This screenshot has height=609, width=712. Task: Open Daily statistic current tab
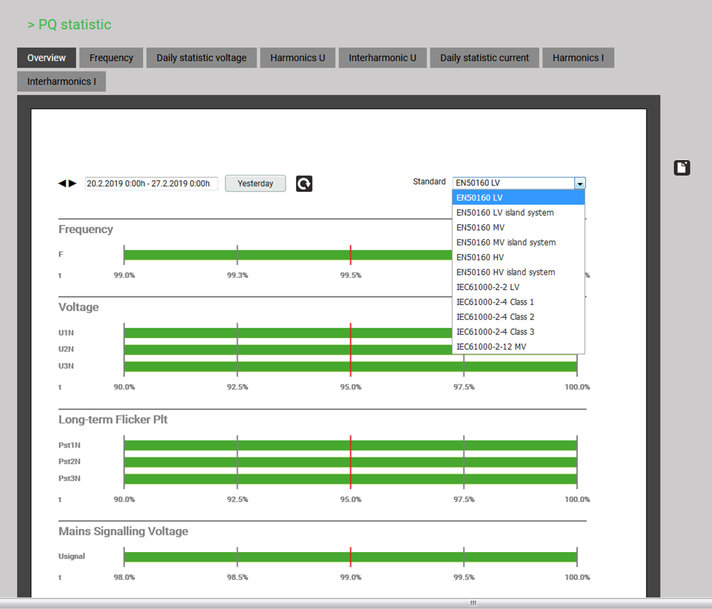pos(485,58)
